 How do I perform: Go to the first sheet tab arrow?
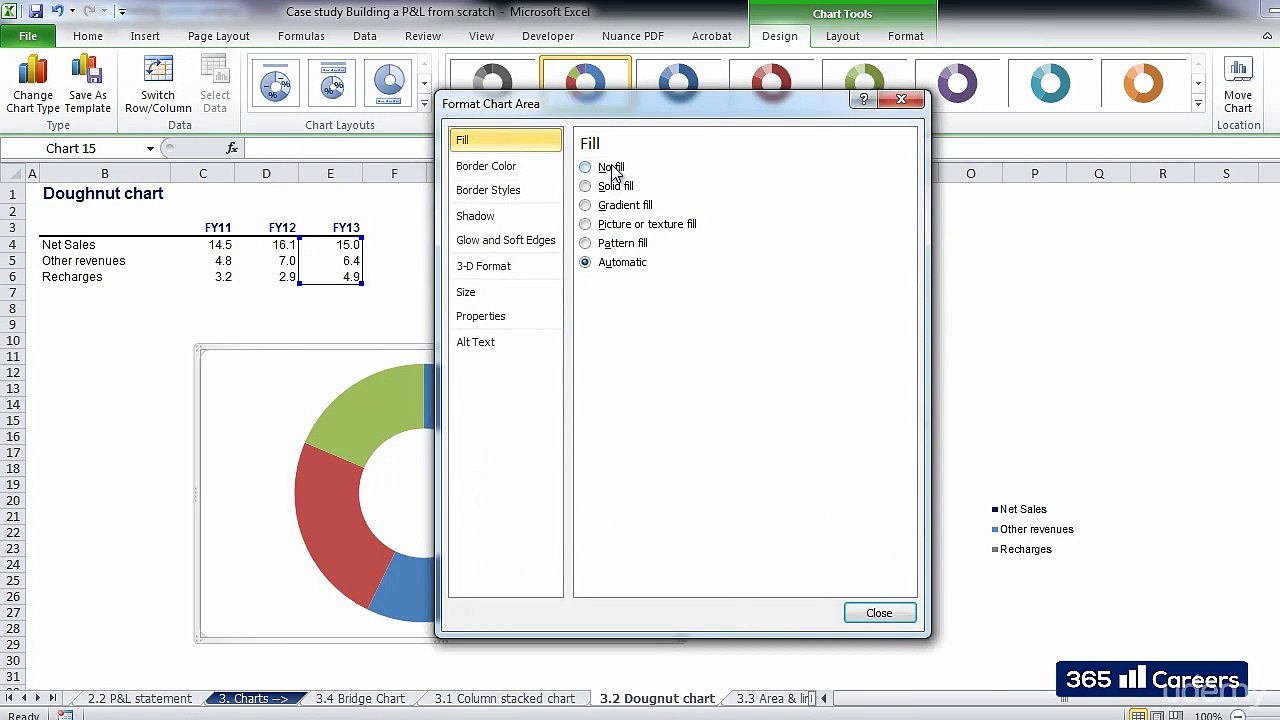point(10,698)
